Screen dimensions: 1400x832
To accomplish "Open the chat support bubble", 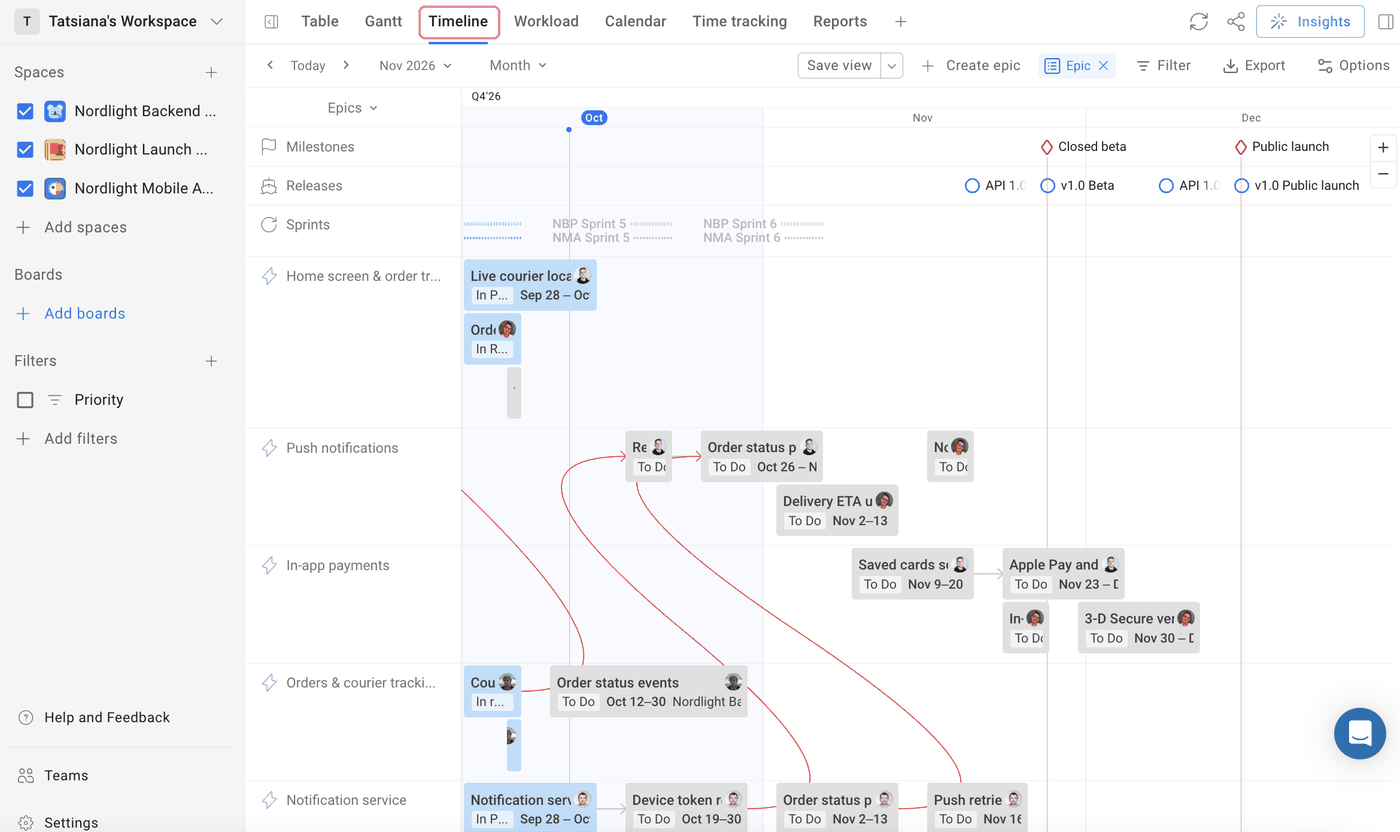I will tap(1360, 733).
